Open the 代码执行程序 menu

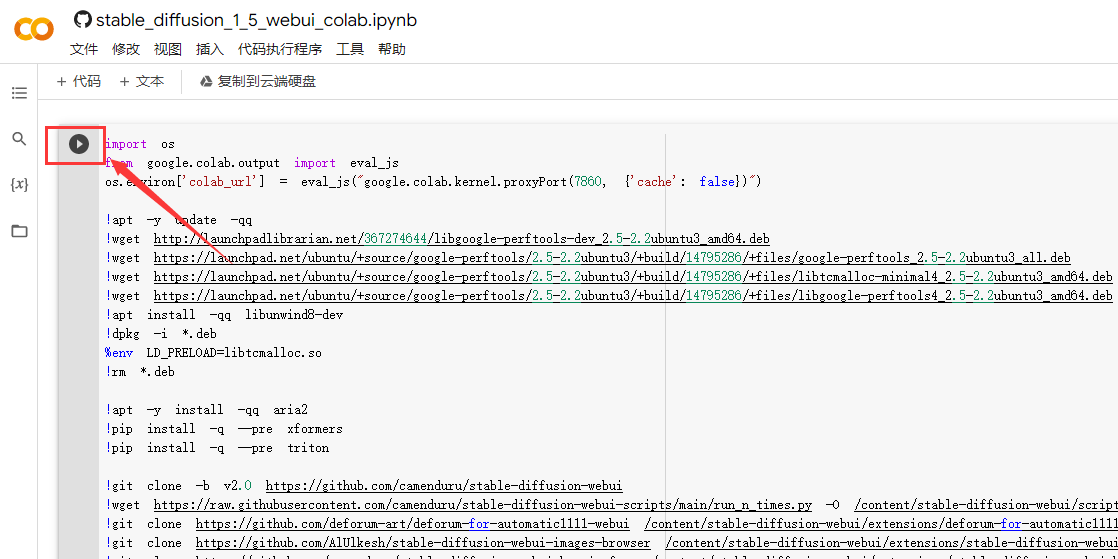[280, 49]
